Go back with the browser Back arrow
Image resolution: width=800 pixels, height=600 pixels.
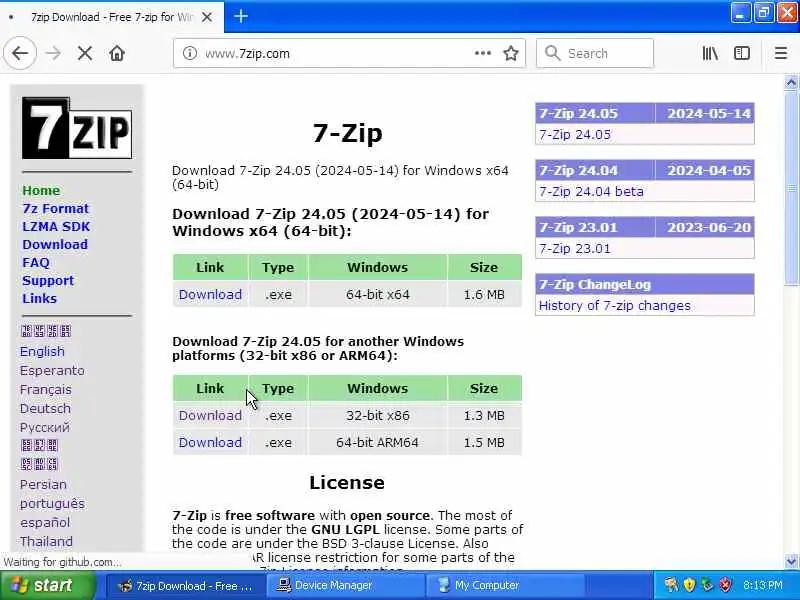(x=20, y=53)
